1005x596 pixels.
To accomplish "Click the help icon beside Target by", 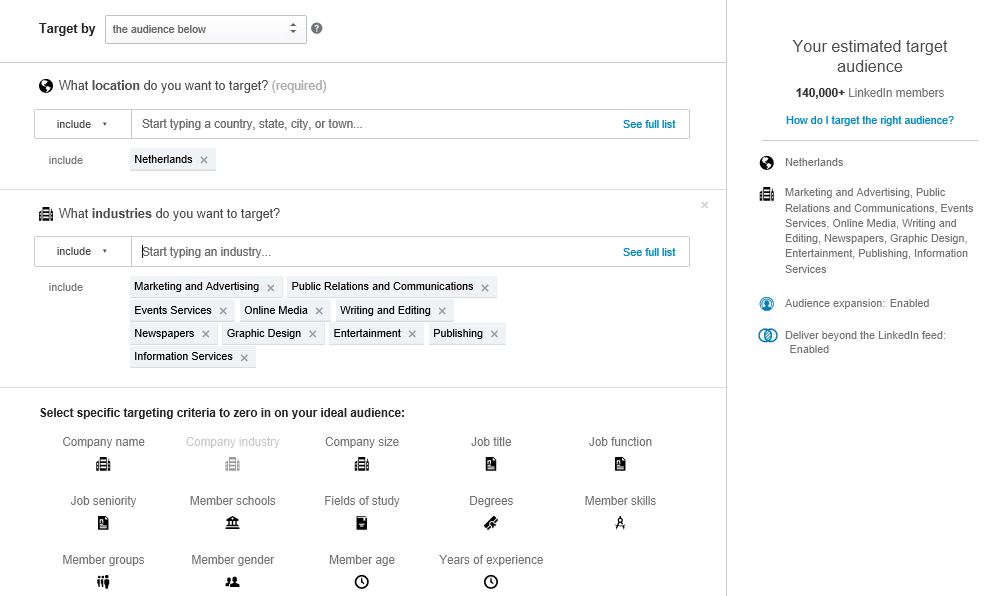I will (317, 29).
